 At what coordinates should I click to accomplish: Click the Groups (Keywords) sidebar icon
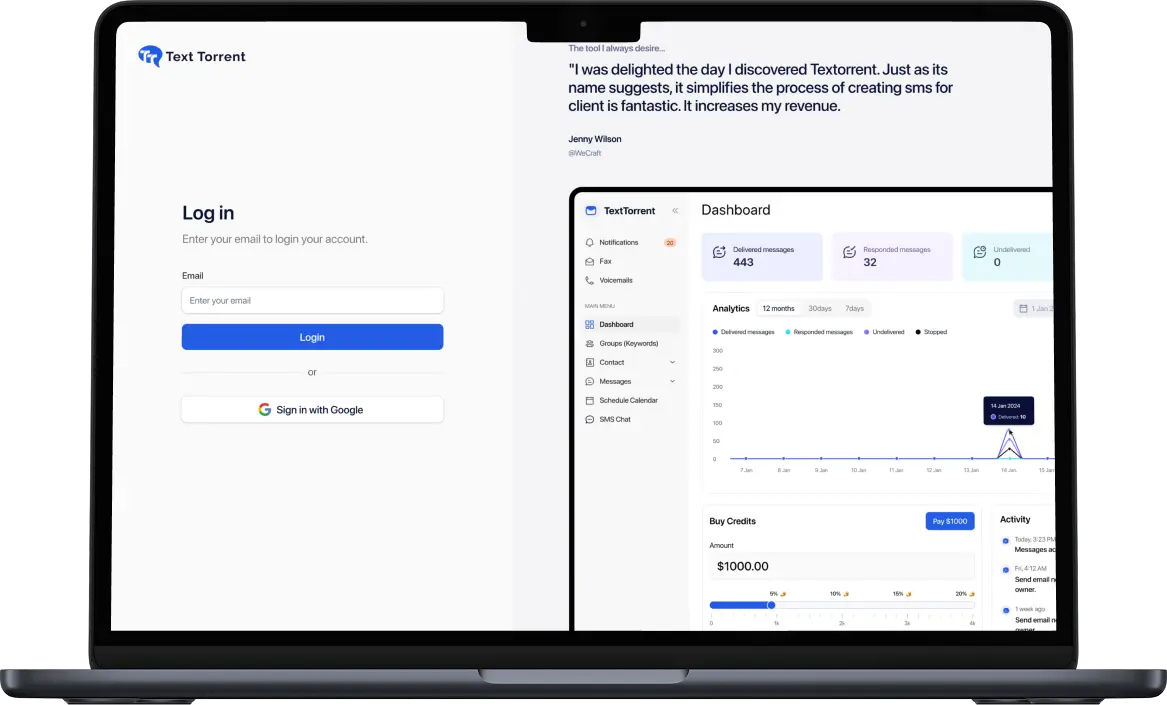(590, 343)
